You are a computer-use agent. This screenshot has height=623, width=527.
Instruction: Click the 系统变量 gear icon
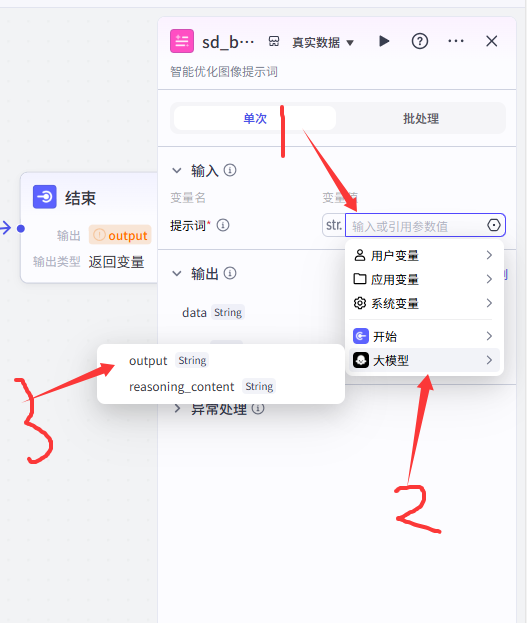pyautogui.click(x=360, y=303)
